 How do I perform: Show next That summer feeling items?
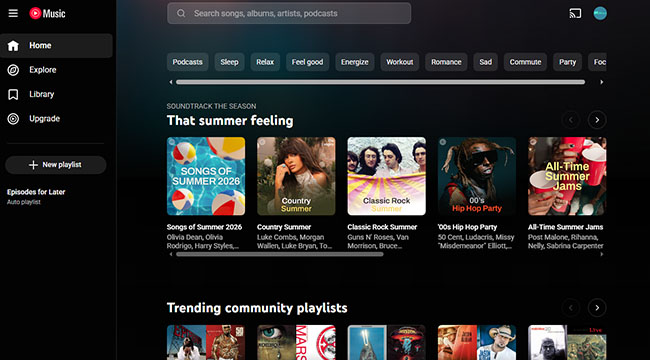coord(597,120)
